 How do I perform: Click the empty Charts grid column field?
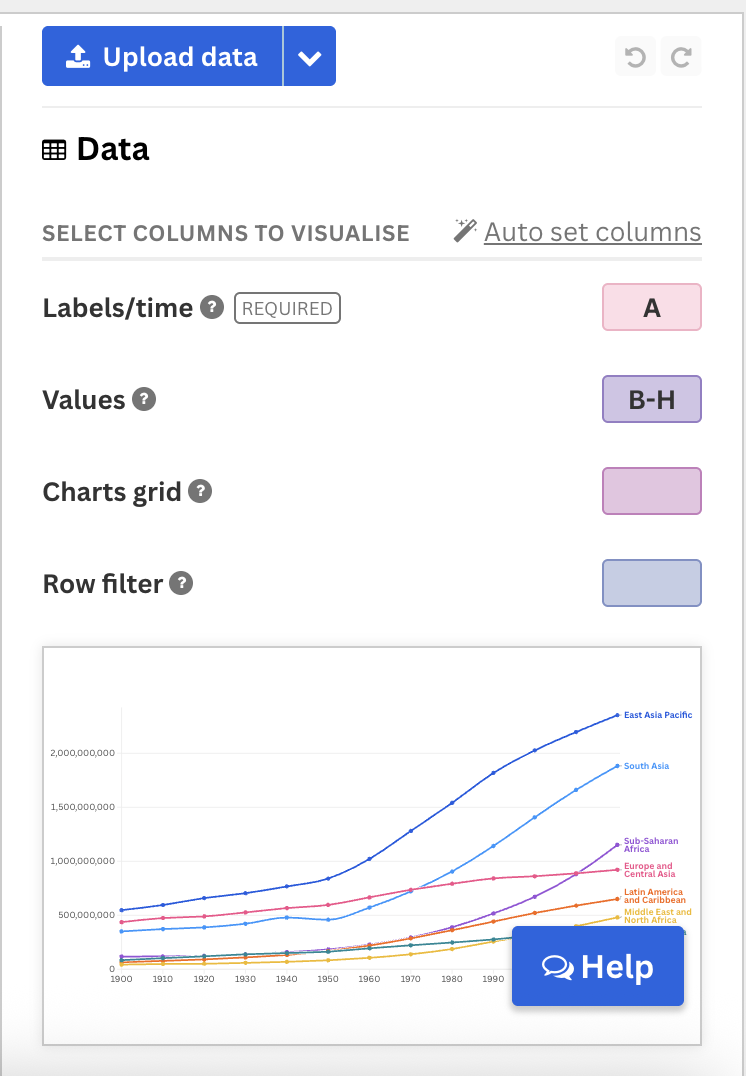(x=651, y=490)
